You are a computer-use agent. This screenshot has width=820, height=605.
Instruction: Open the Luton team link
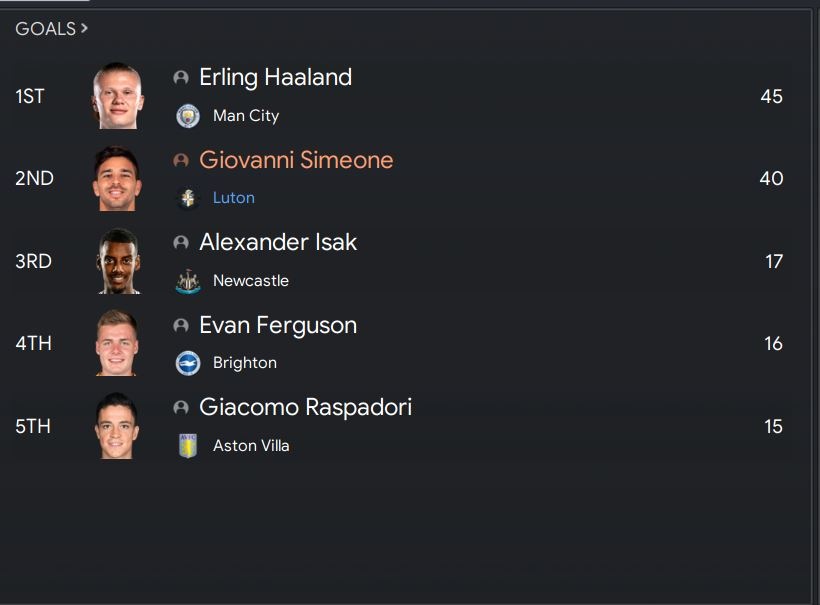coord(234,198)
